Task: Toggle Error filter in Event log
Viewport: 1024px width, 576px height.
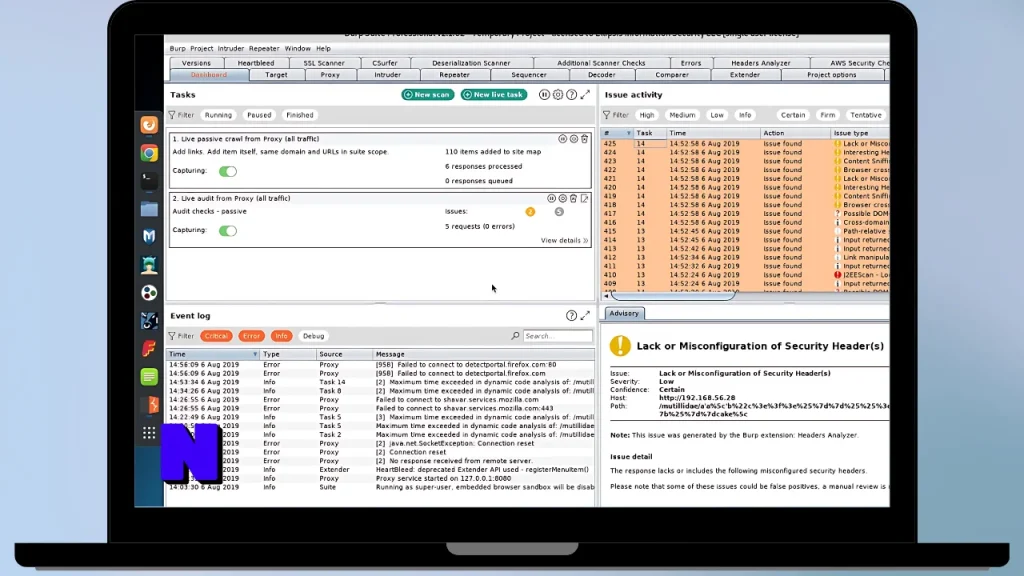Action: click(251, 336)
